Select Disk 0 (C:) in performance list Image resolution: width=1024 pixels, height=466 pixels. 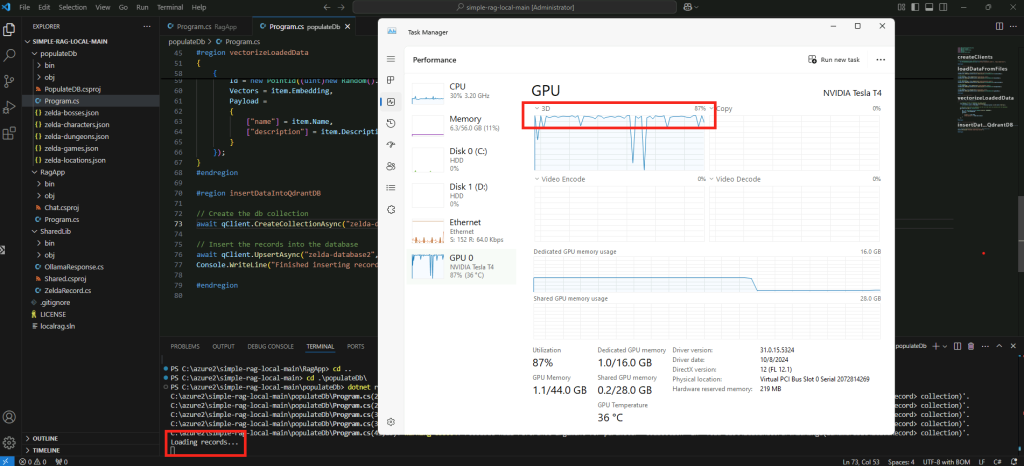[461, 159]
